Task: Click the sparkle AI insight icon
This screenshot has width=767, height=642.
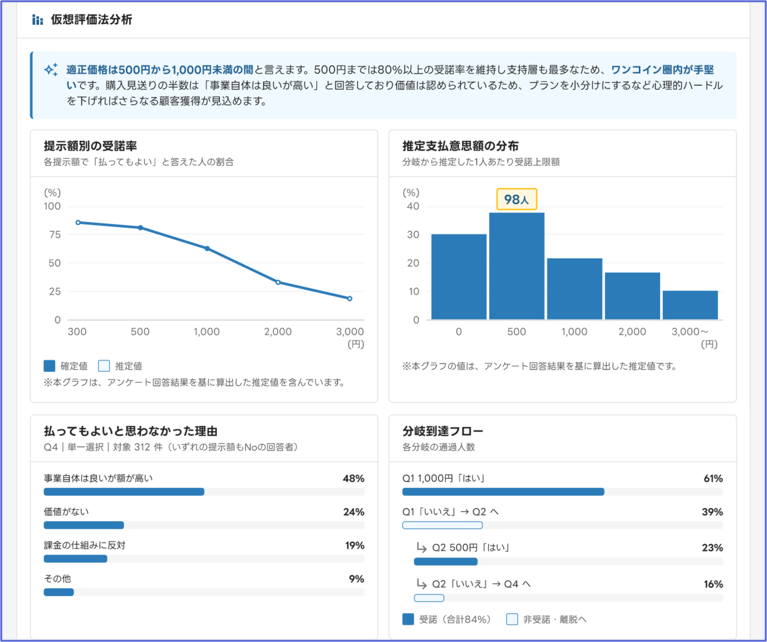Action: pyautogui.click(x=51, y=69)
